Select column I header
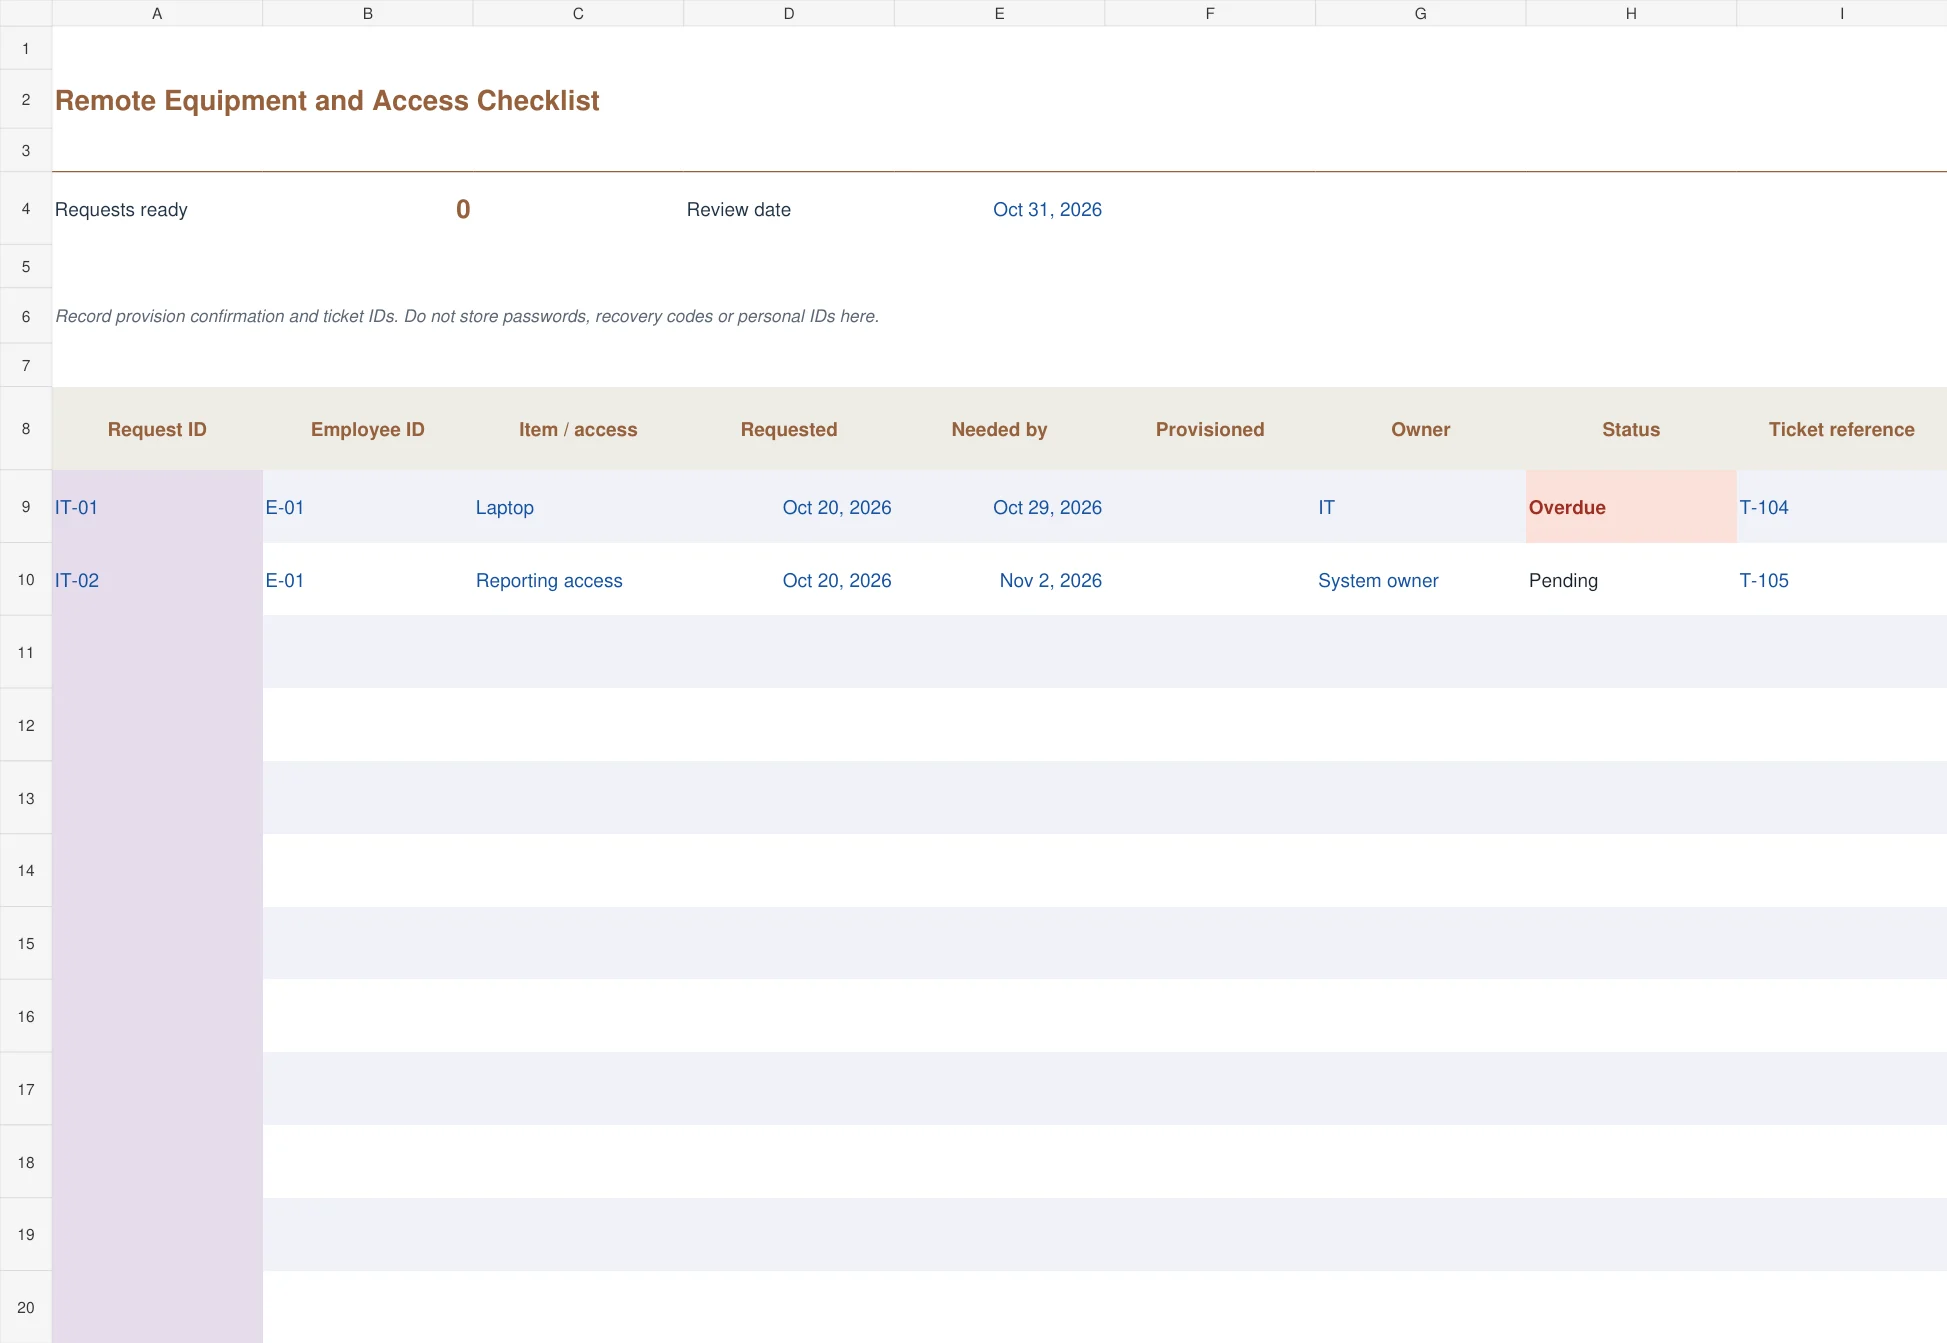Image resolution: width=1947 pixels, height=1343 pixels. coord(1841,13)
